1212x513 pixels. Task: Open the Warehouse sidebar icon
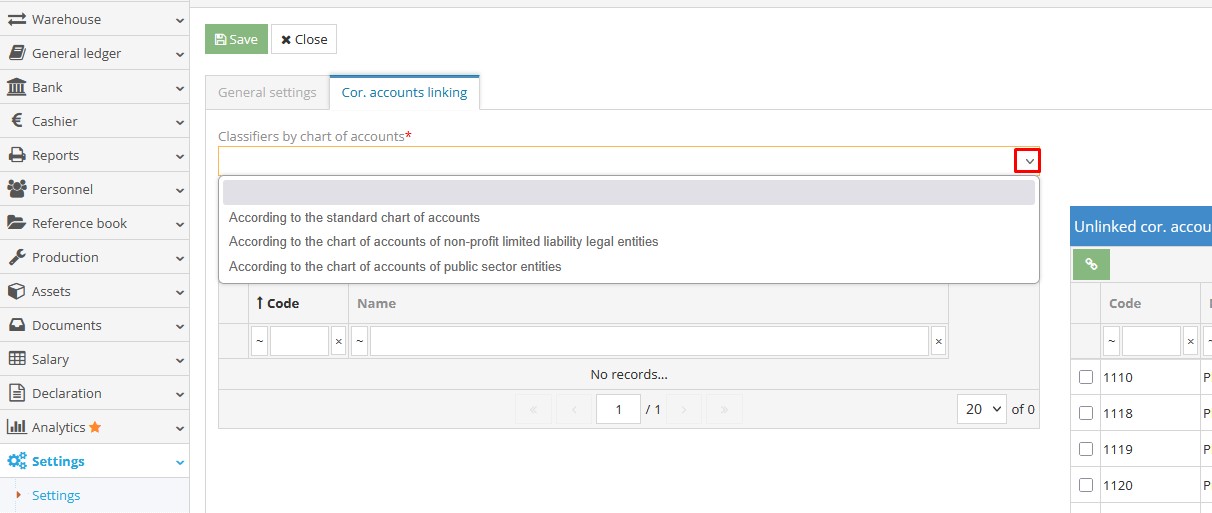[x=16, y=19]
